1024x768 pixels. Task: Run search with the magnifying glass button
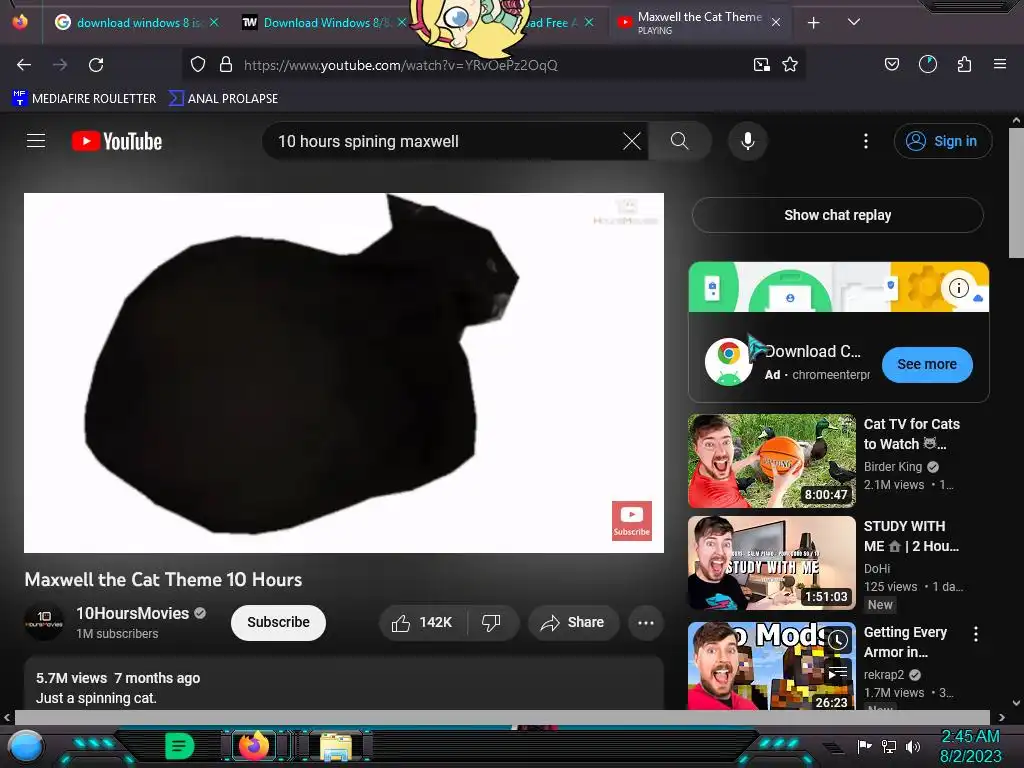coord(680,141)
